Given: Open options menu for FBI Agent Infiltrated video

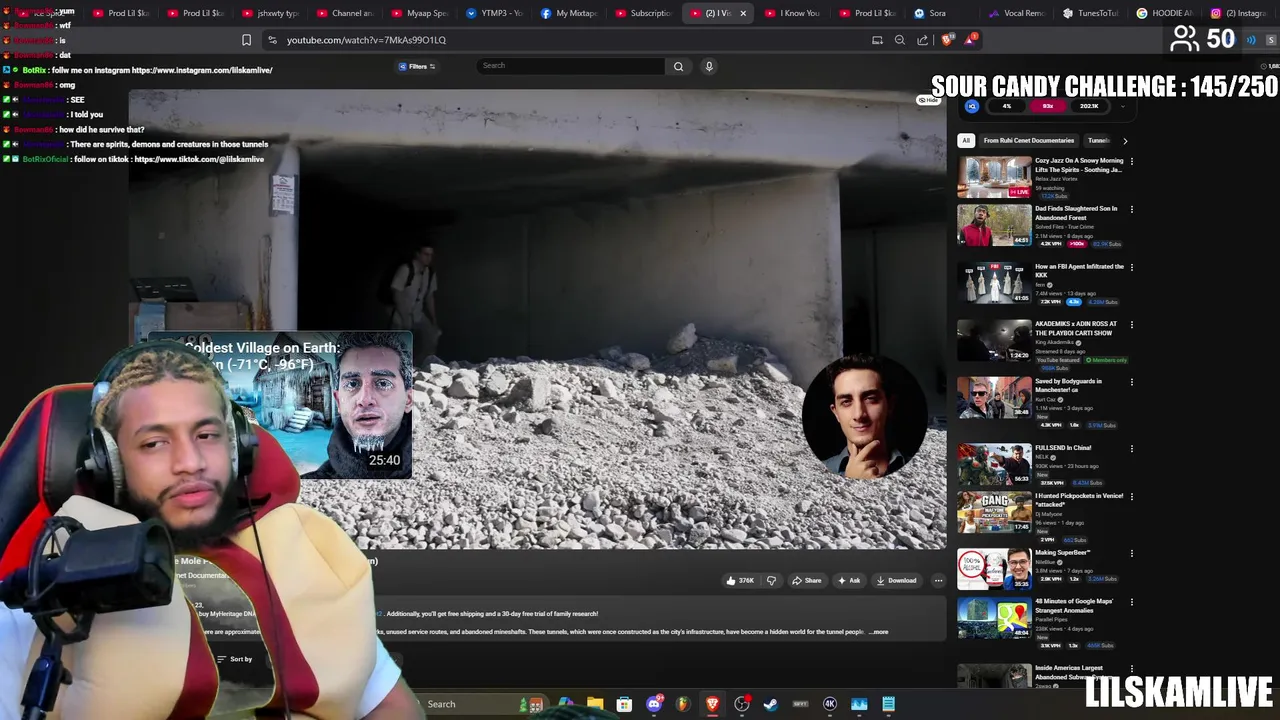Looking at the screenshot, I should pyautogui.click(x=1131, y=267).
